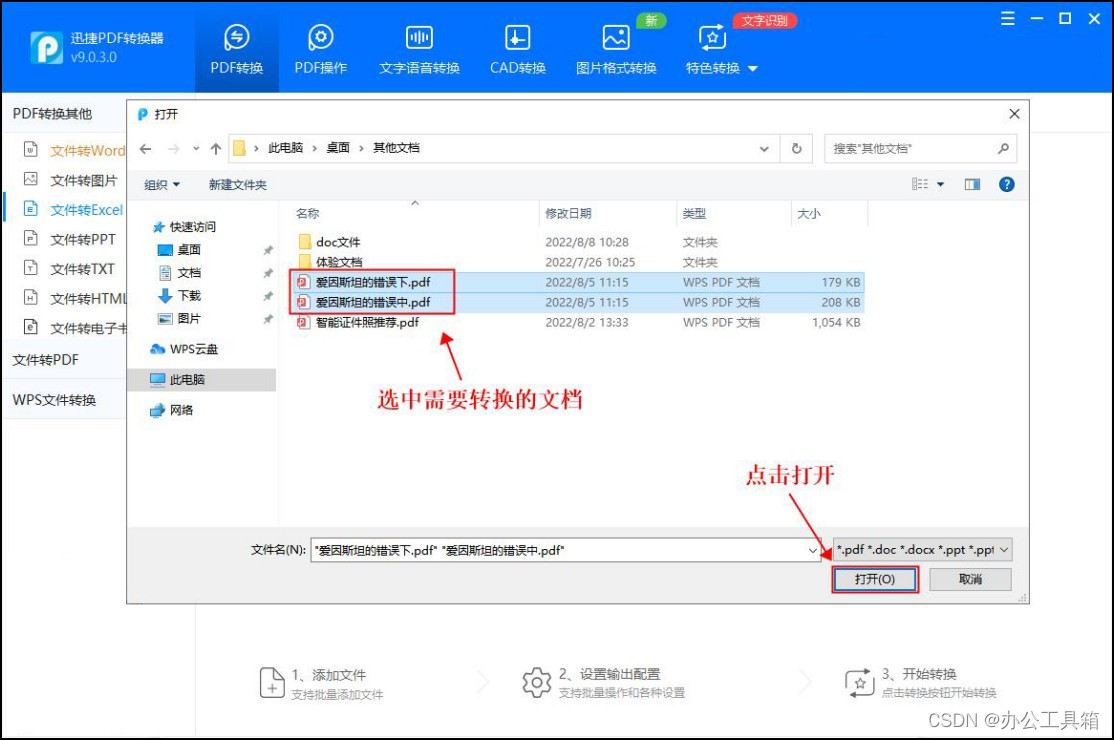The image size is (1114, 740).
Task: Click the 迅捷PDF转换器 logo icon
Action: (46, 48)
